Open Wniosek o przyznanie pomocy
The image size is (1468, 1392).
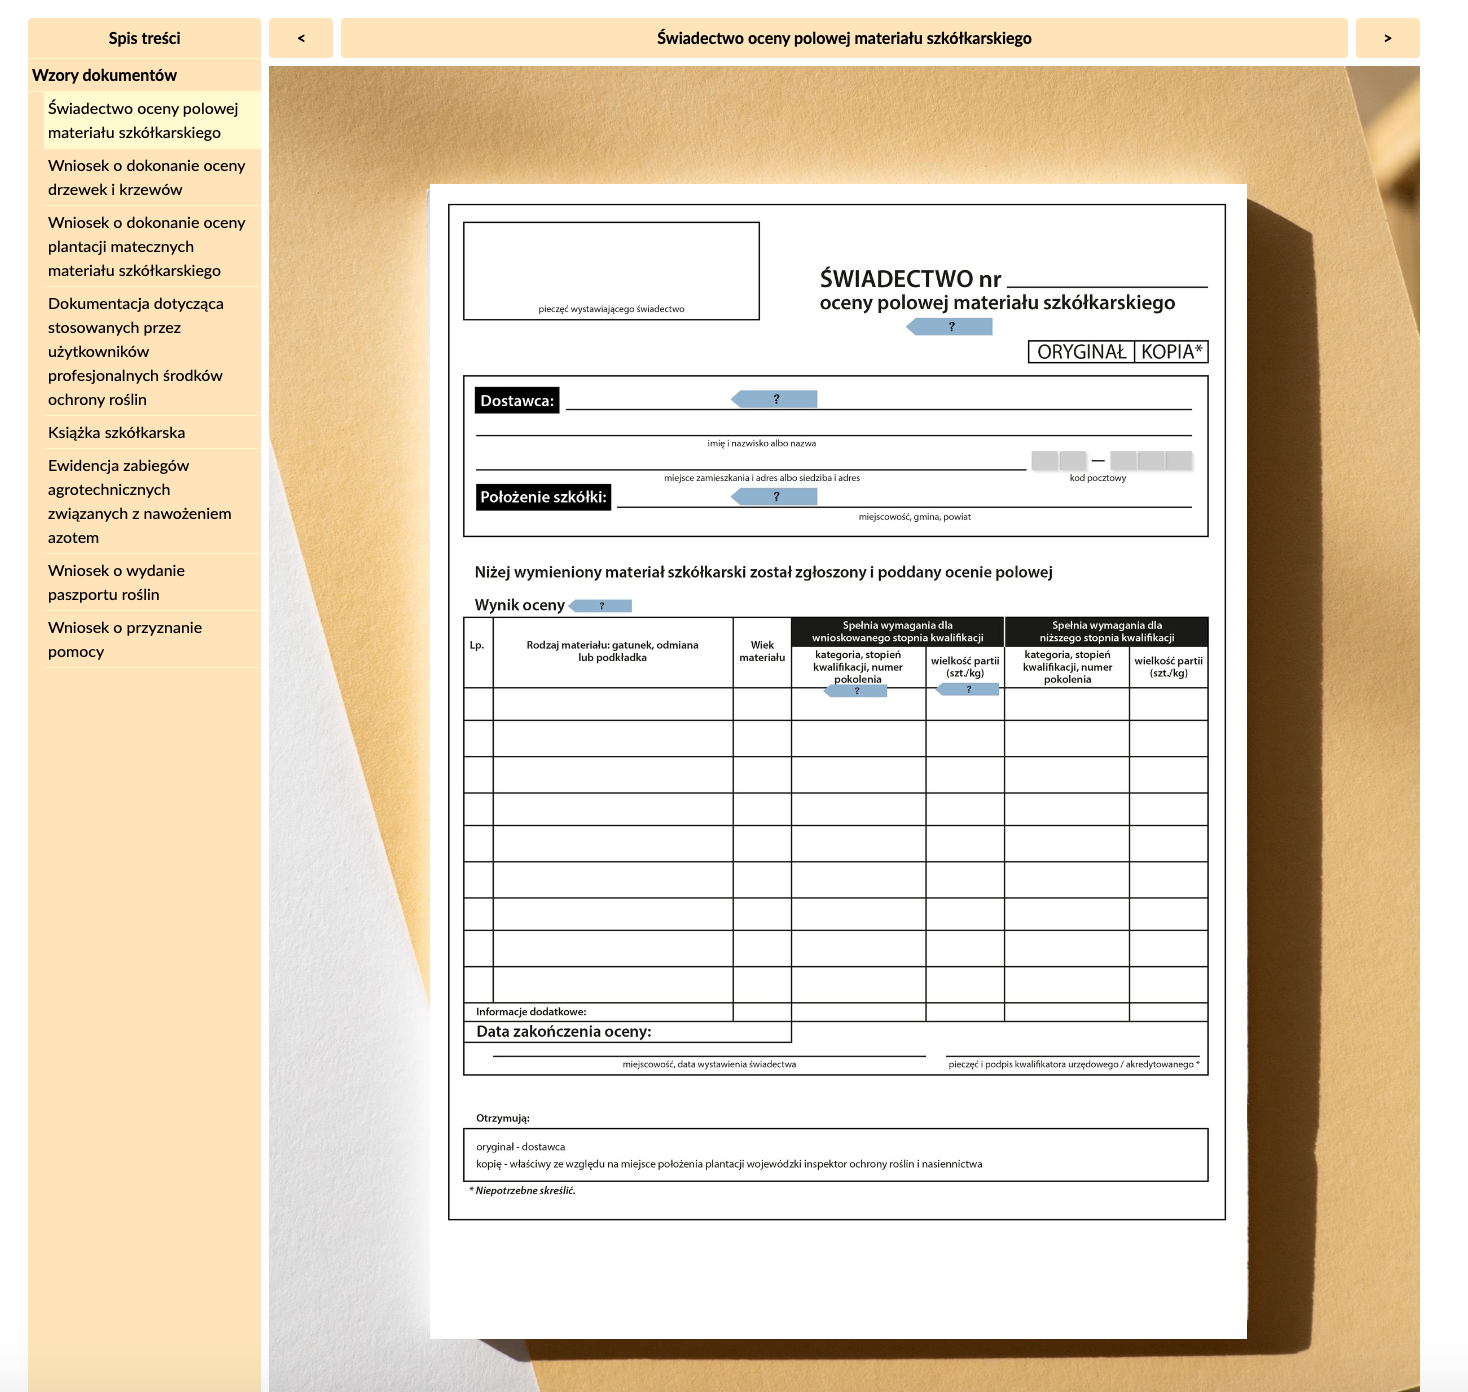click(125, 639)
